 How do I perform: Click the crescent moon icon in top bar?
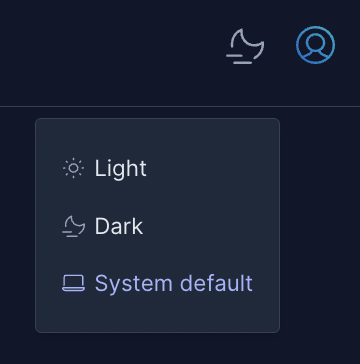[x=245, y=46]
